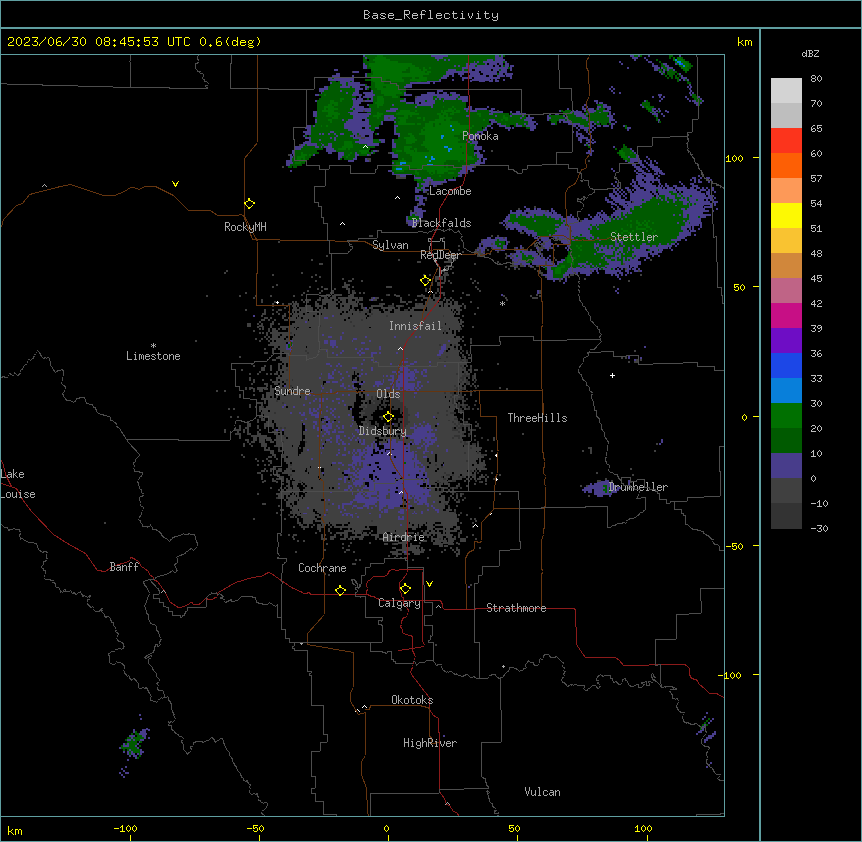Select the Didsbury label
The height and width of the screenshot is (842, 862).
tap(383, 431)
